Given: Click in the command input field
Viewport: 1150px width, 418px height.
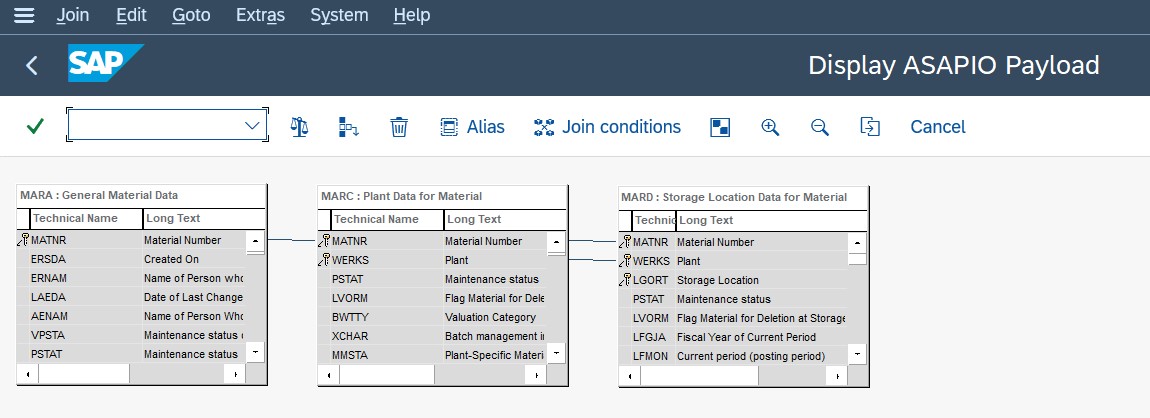Looking at the screenshot, I should (x=155, y=125).
